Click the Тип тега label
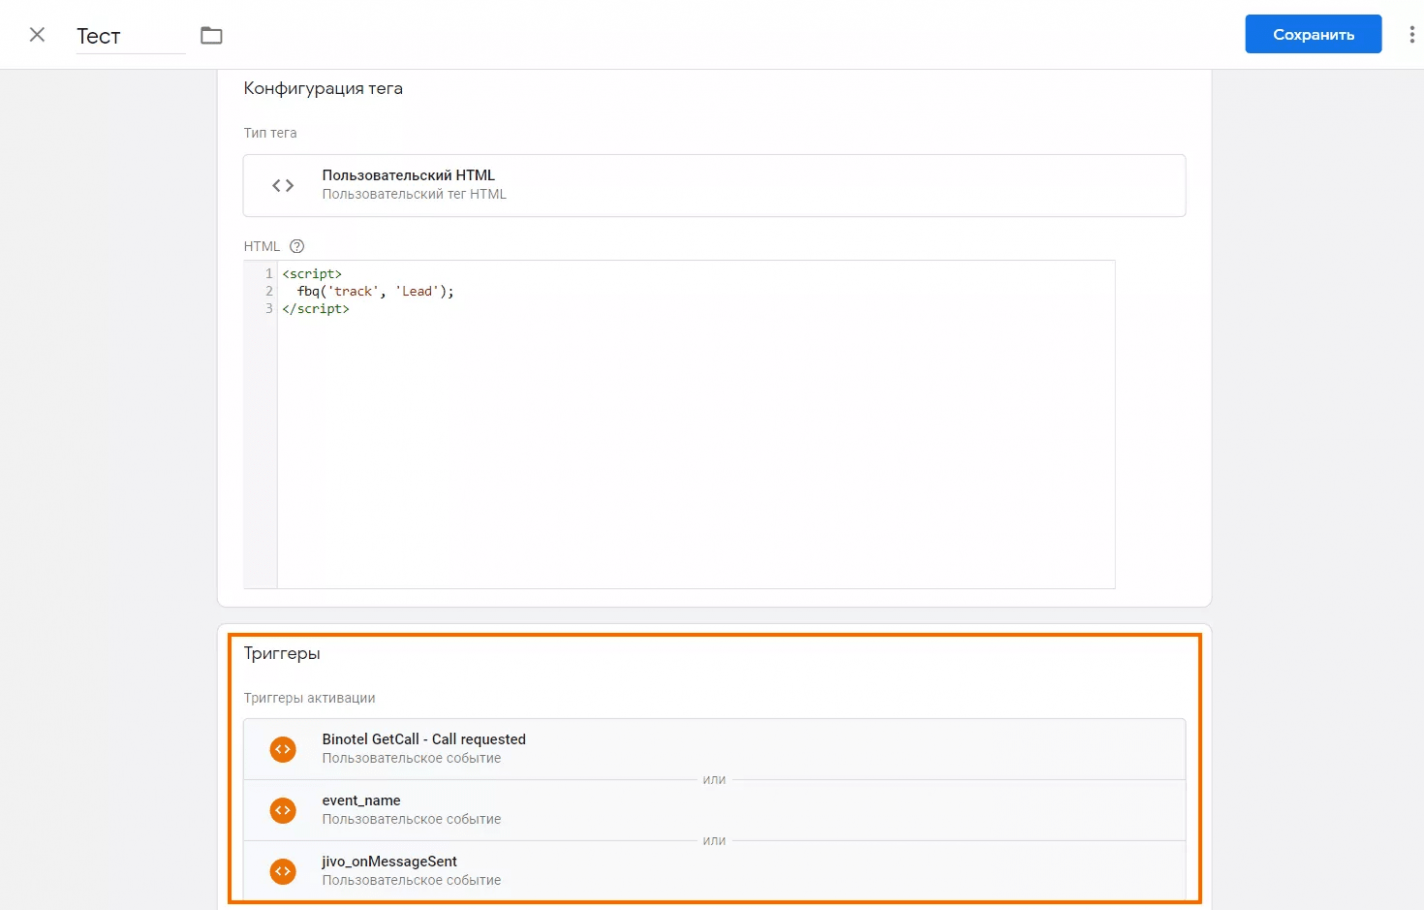The height and width of the screenshot is (910, 1424). pyautogui.click(x=270, y=133)
